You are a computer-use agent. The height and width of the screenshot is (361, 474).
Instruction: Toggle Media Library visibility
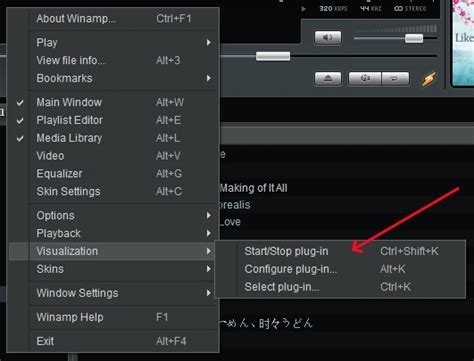(114, 138)
